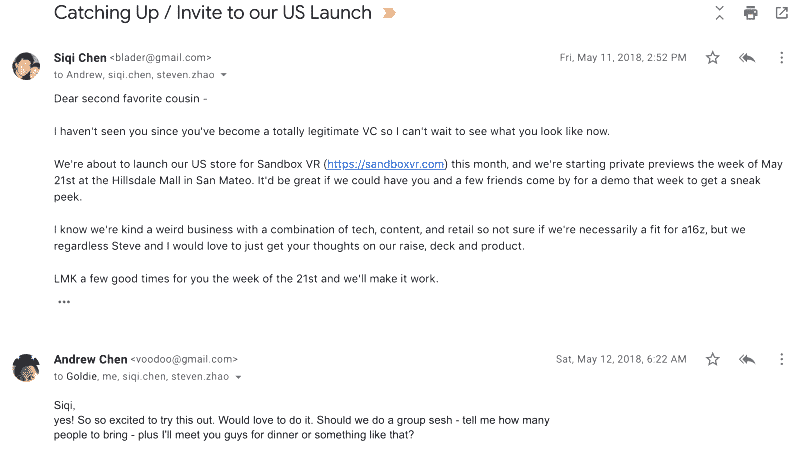Show recipient details for Siqi's email
The image size is (800, 452).
point(223,75)
